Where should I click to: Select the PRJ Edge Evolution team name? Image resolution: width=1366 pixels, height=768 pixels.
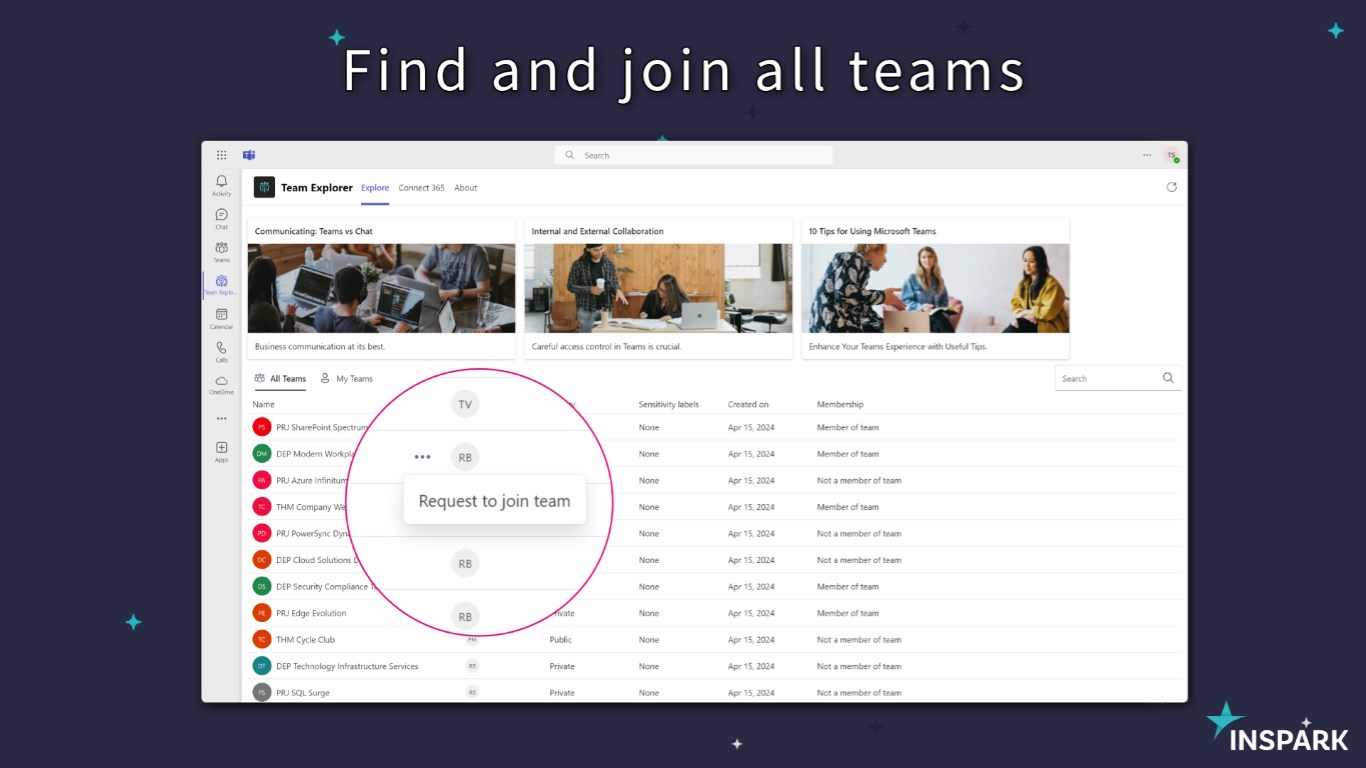[311, 613]
